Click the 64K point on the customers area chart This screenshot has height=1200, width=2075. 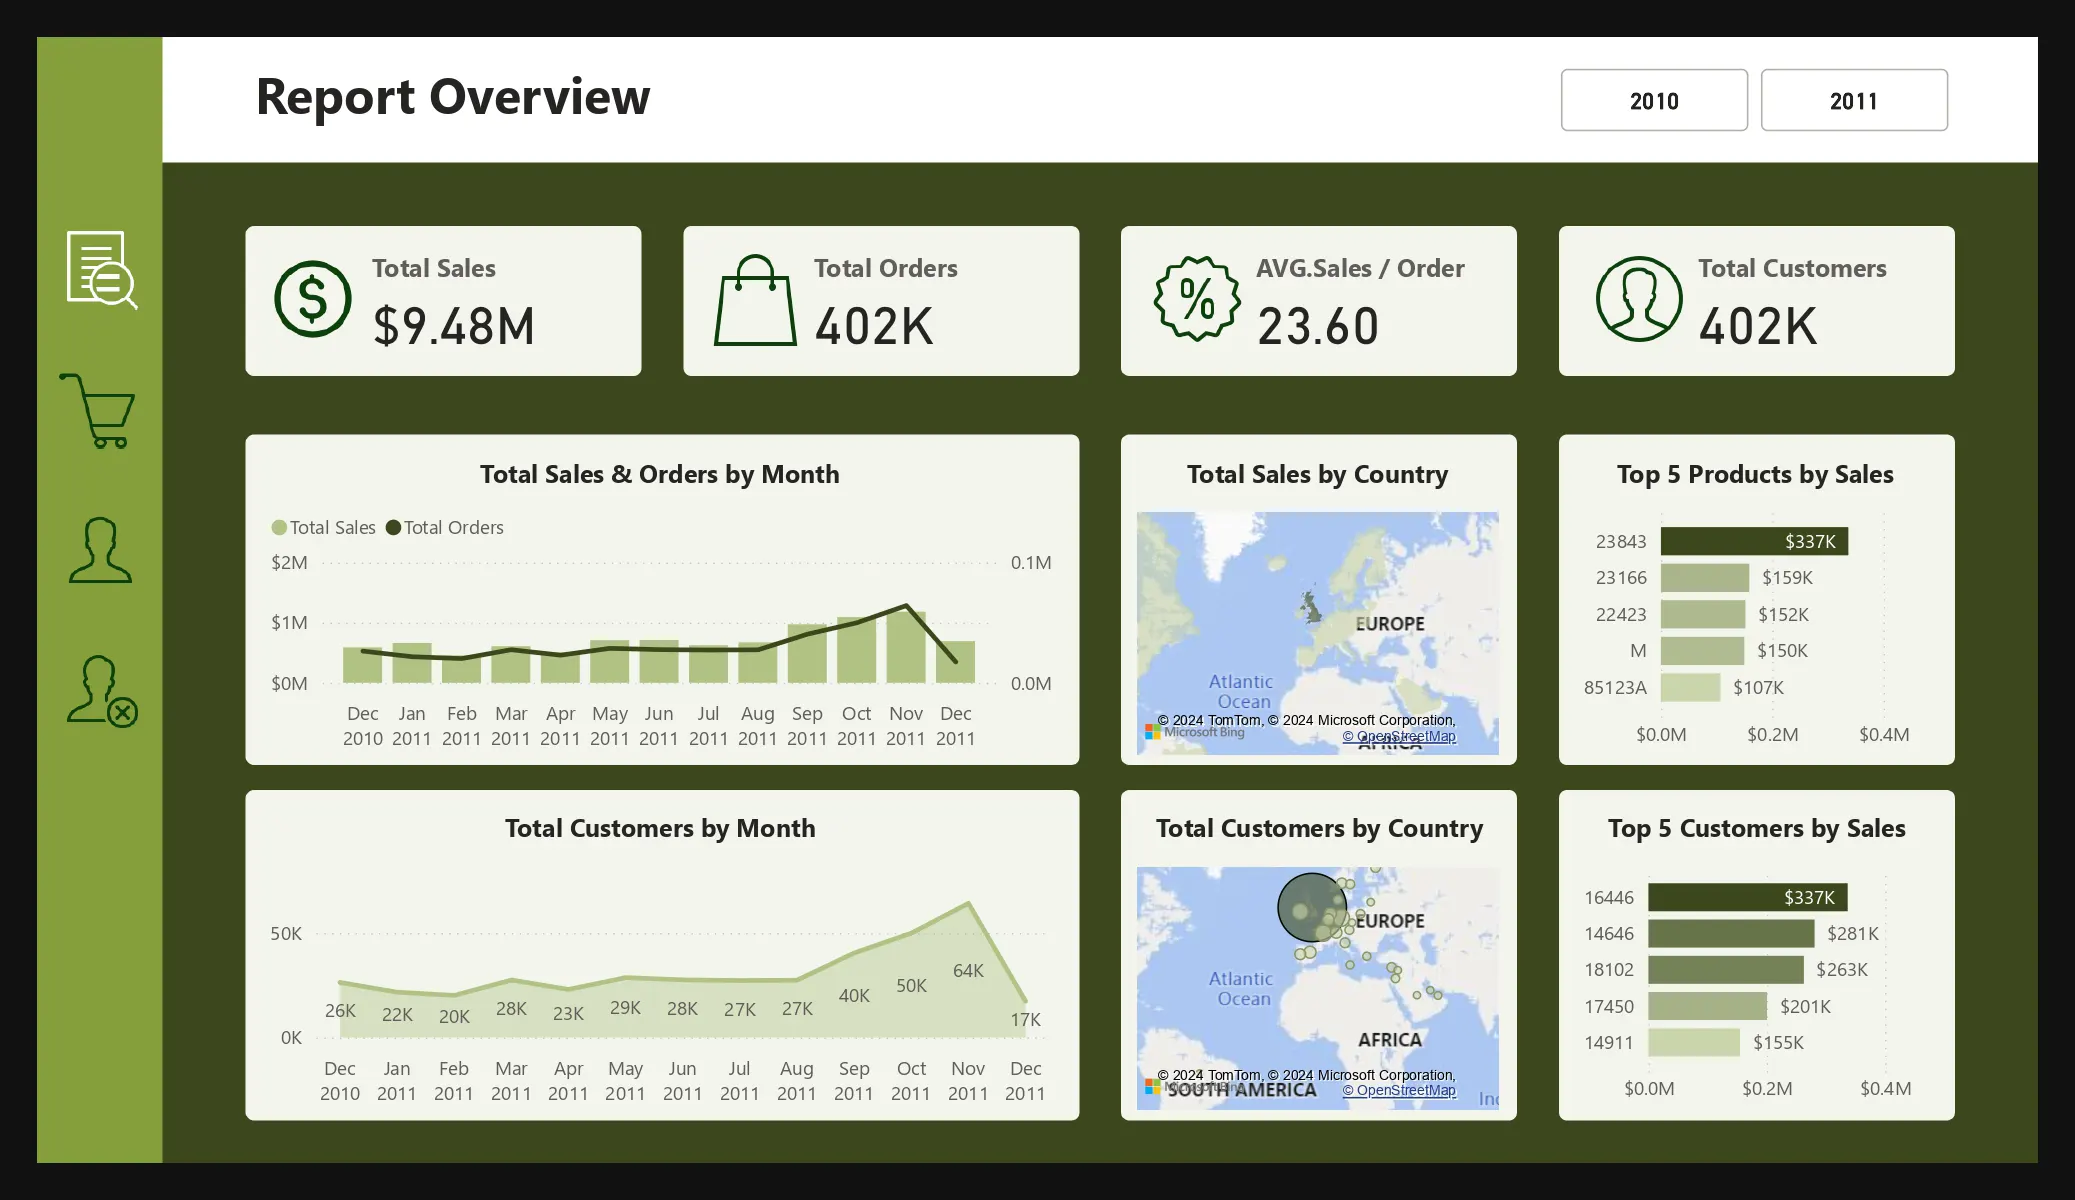[968, 904]
